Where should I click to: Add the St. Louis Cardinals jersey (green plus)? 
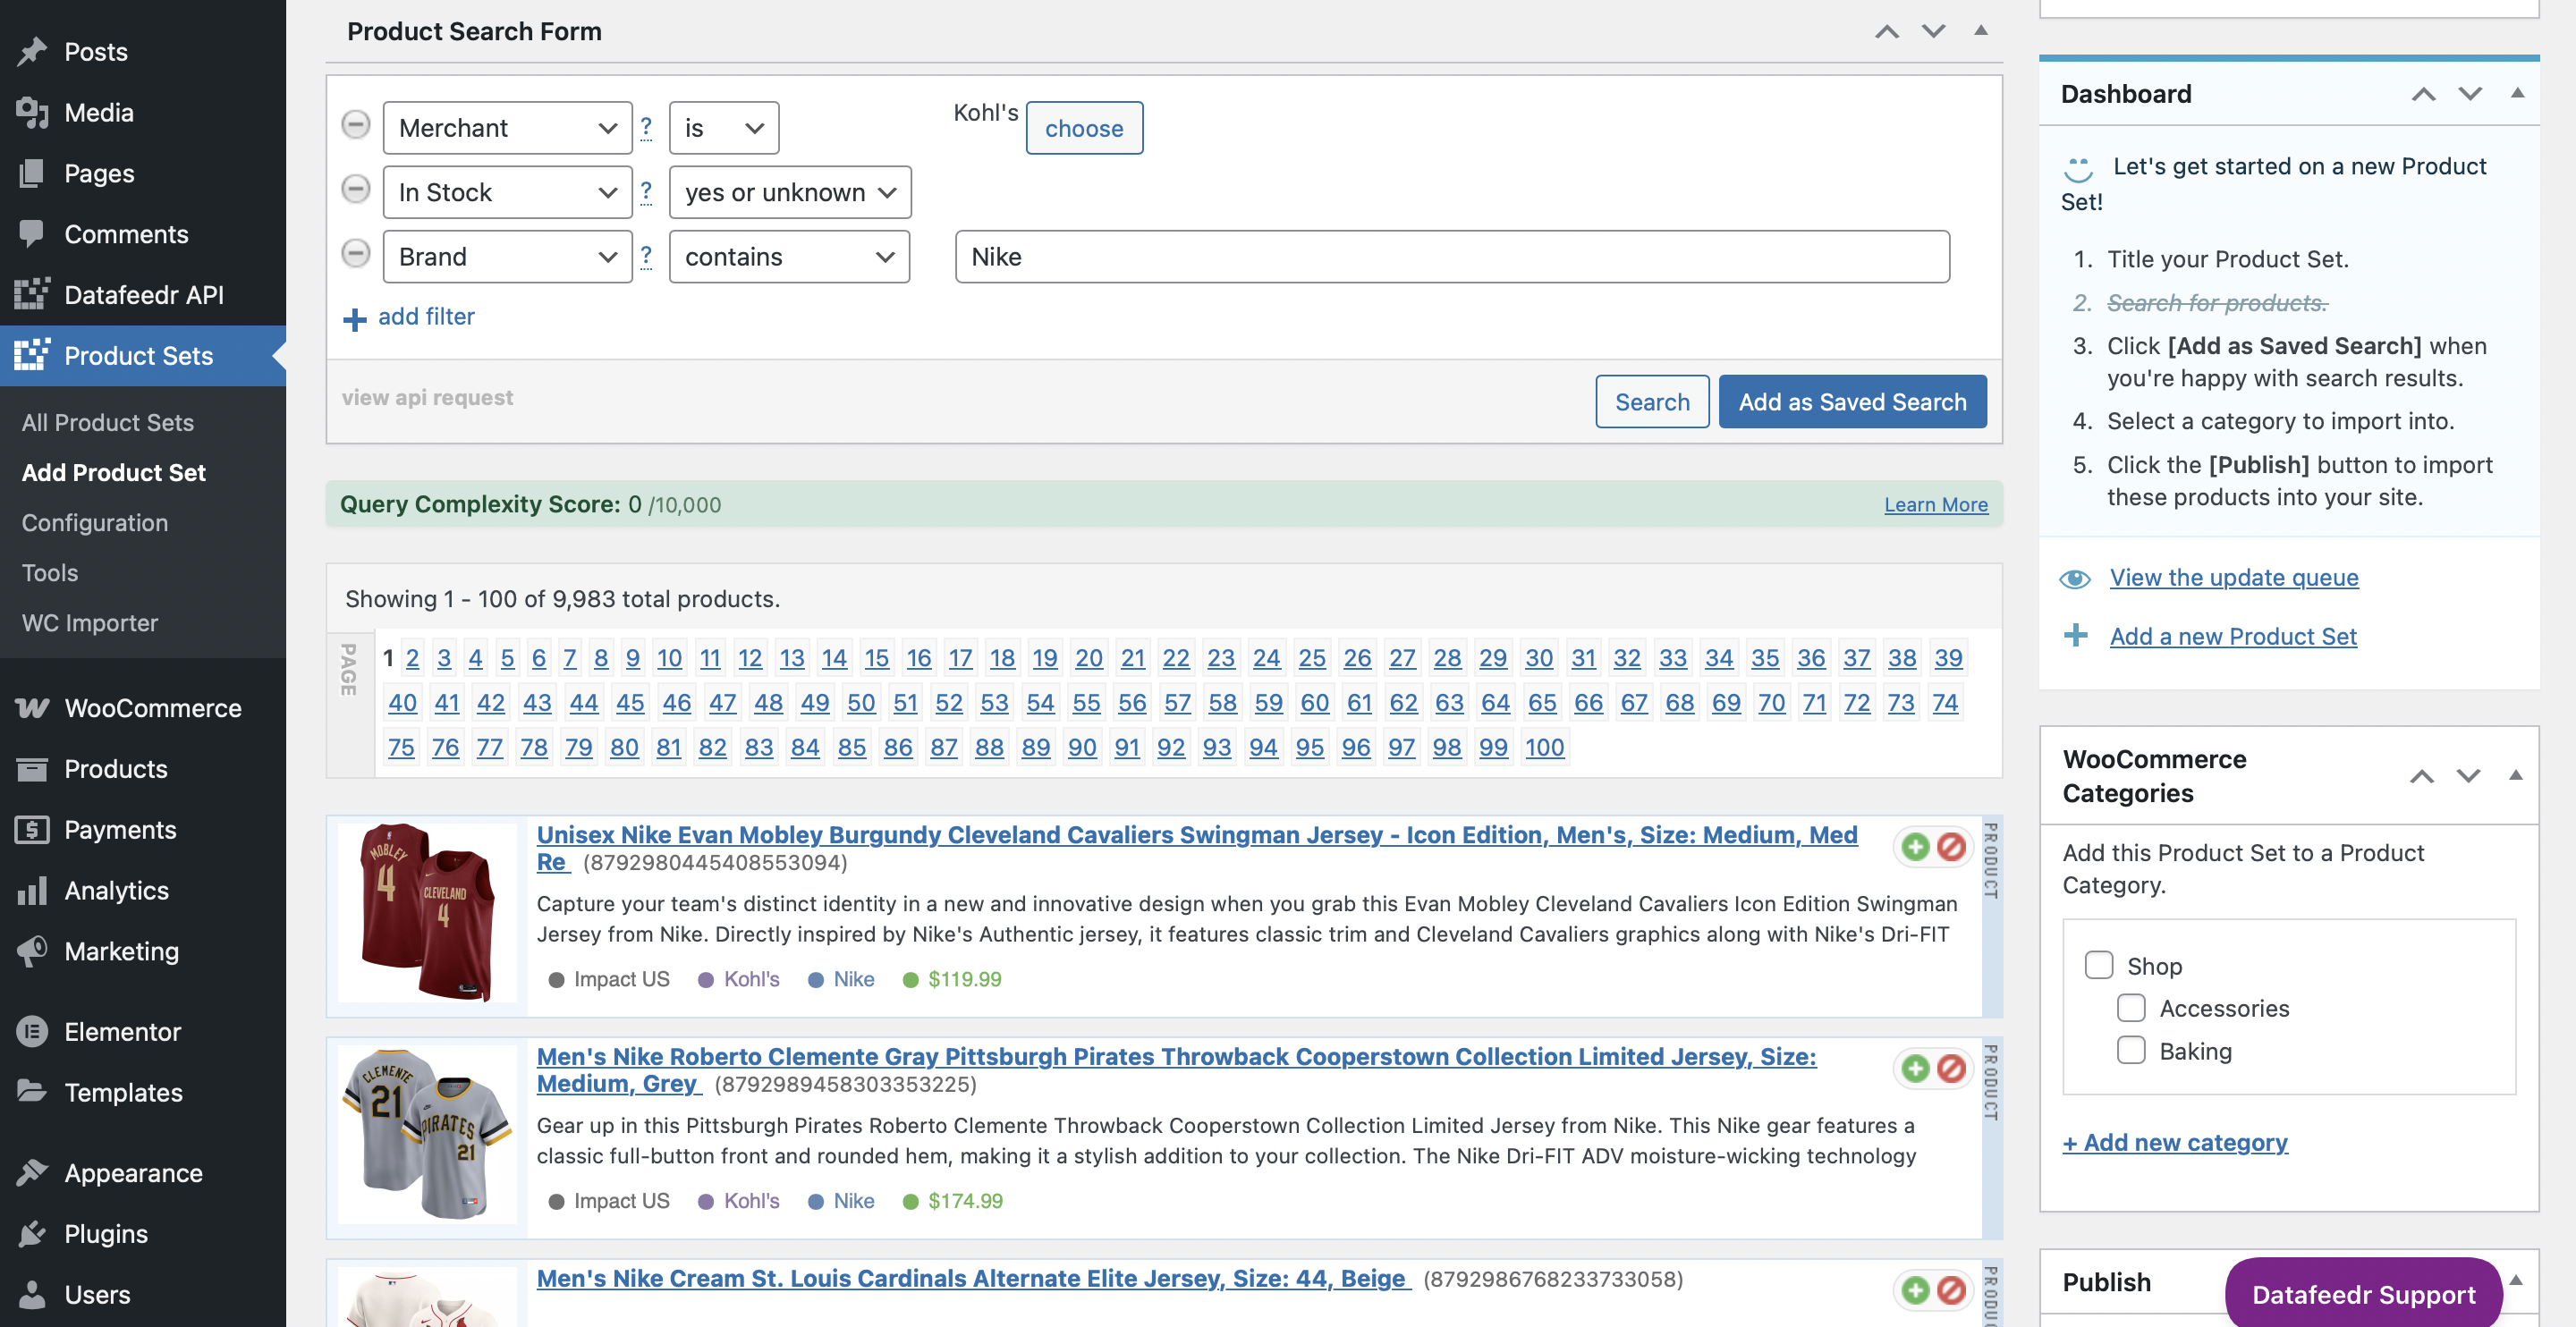pos(1915,1290)
